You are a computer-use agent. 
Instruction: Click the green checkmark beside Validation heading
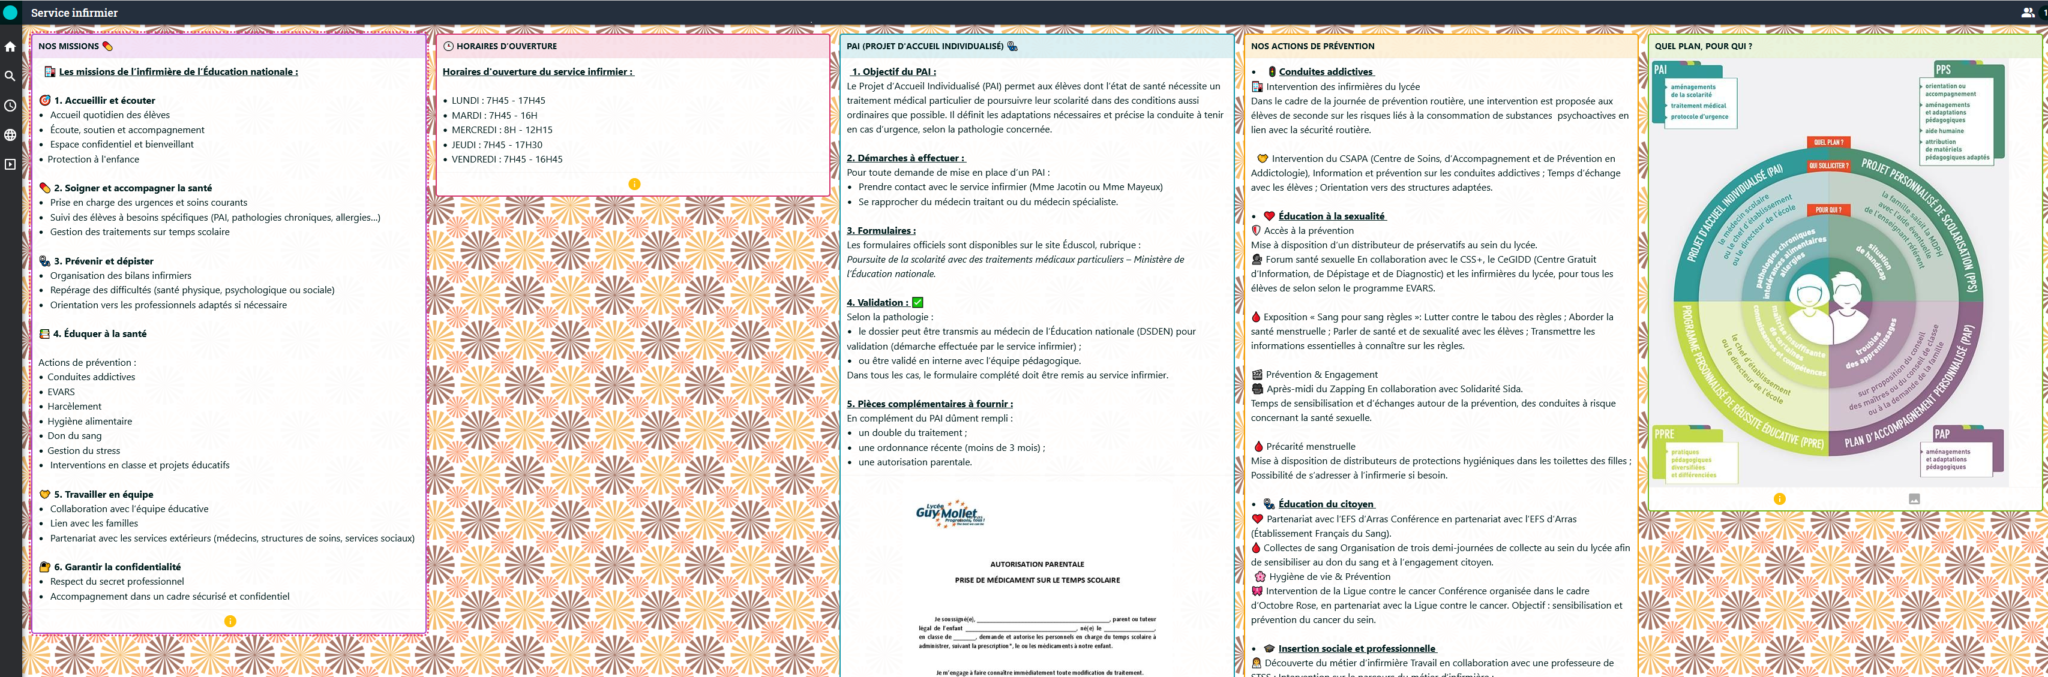click(x=918, y=302)
